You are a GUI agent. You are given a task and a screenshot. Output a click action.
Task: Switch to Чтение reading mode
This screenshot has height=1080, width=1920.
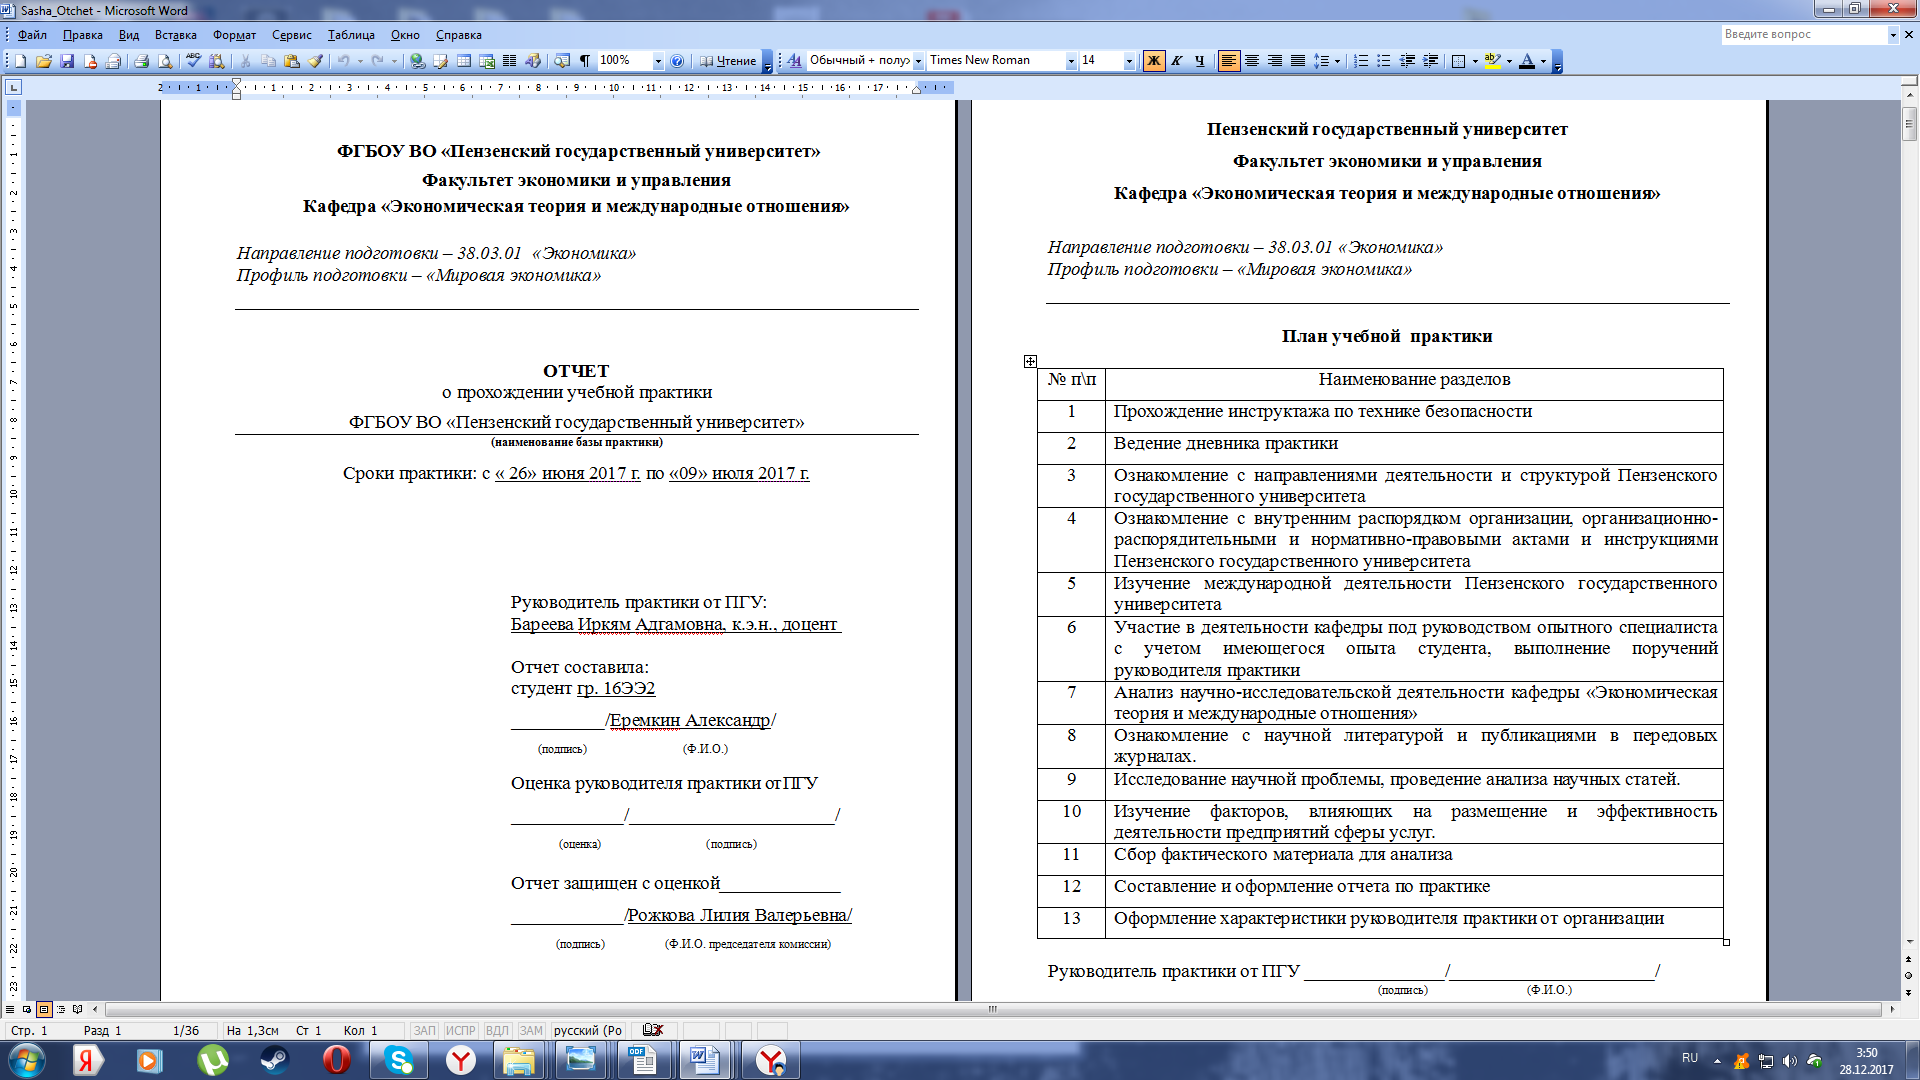pos(728,61)
